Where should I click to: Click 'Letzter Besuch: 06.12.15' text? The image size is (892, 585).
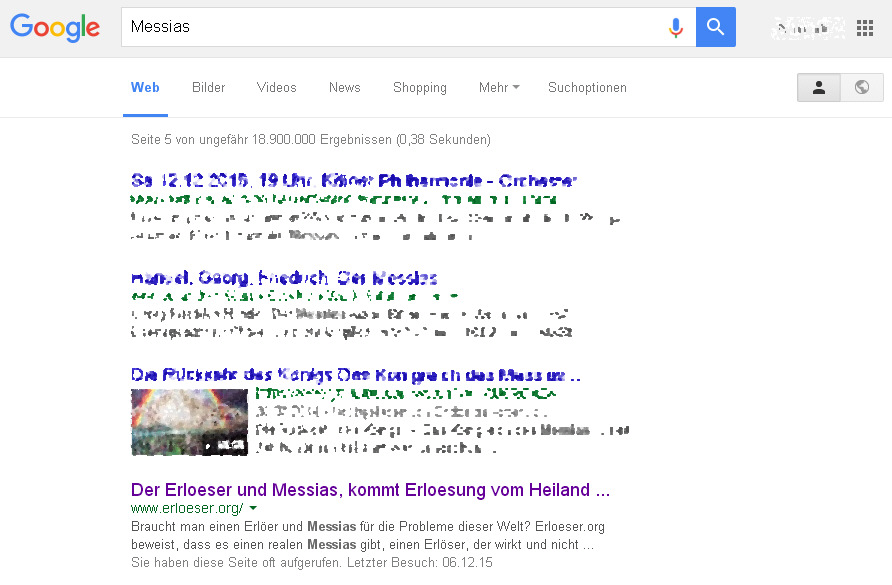[420, 563]
